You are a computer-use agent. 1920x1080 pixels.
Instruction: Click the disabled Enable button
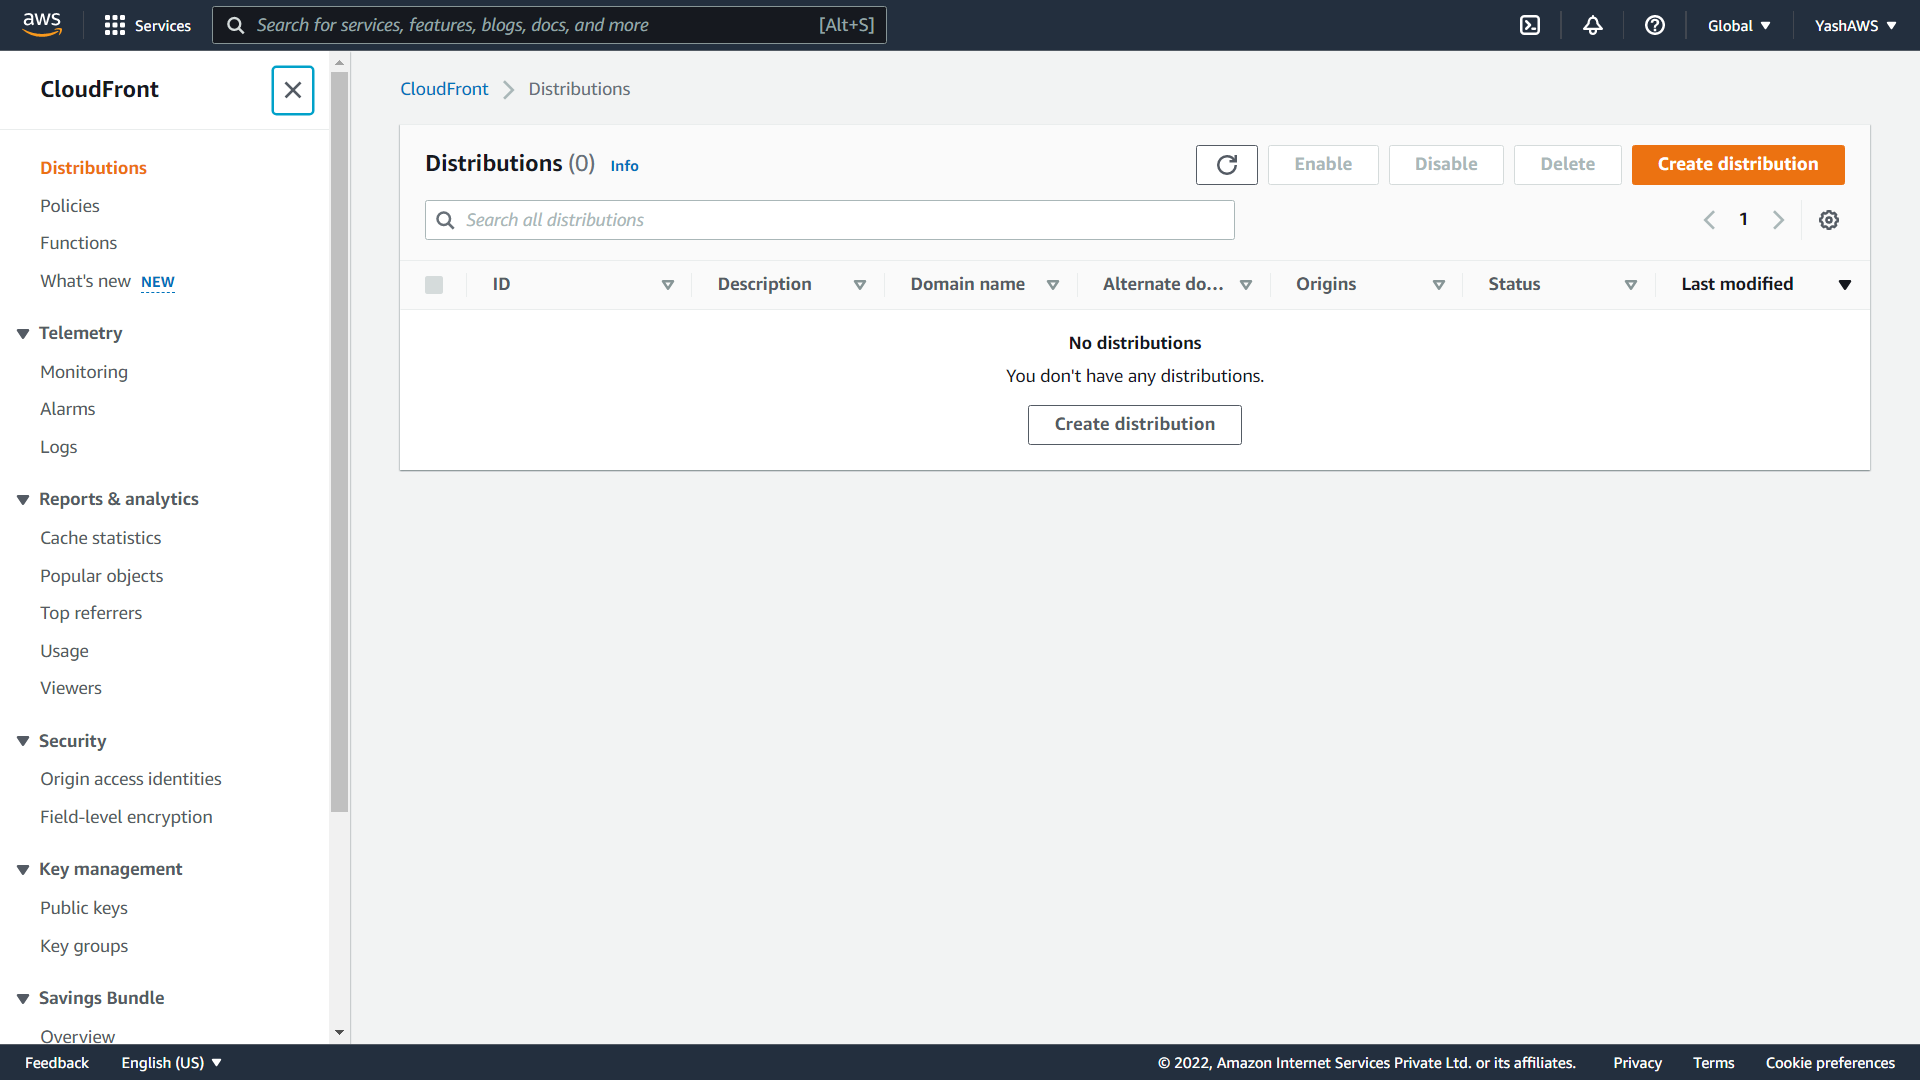(x=1323, y=164)
